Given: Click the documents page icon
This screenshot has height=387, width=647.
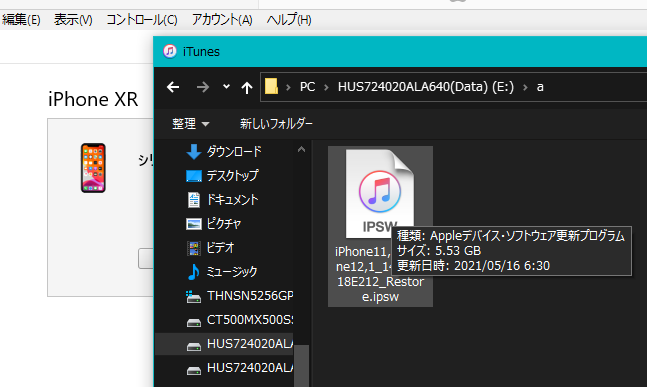Looking at the screenshot, I should [x=194, y=200].
